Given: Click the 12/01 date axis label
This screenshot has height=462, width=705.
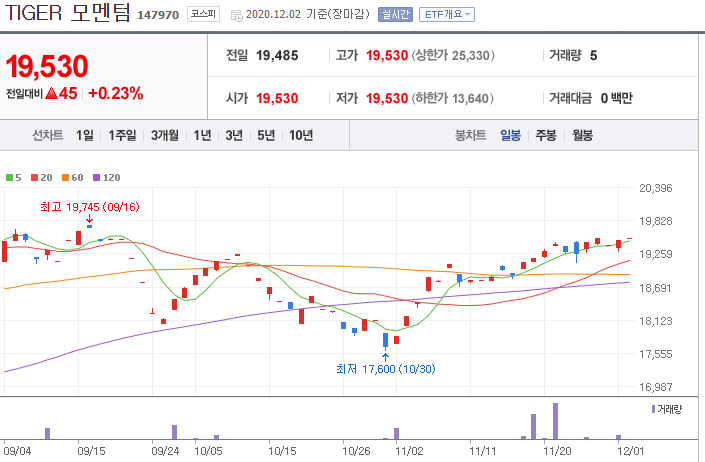Looking at the screenshot, I should pos(630,451).
